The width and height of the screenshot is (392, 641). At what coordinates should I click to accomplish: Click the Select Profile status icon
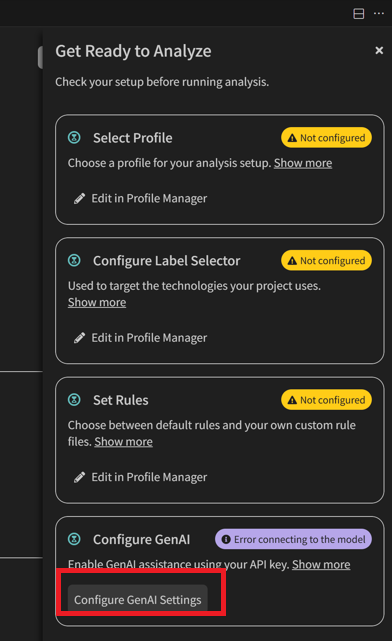[74, 137]
